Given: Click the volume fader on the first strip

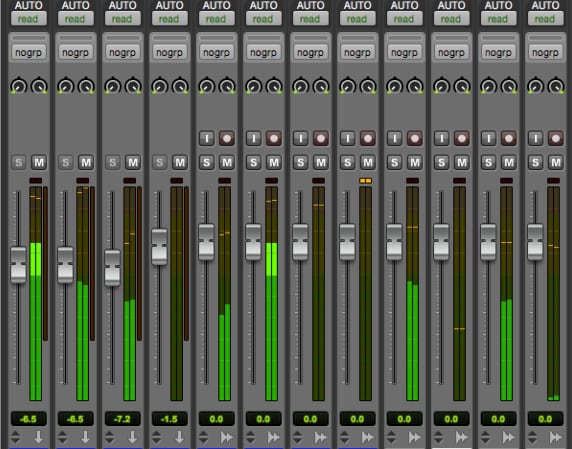Looking at the screenshot, I should pyautogui.click(x=18, y=265).
